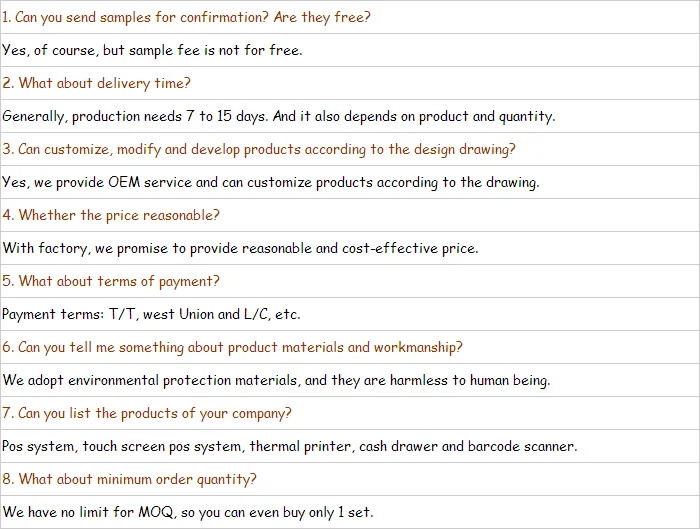Image resolution: width=700 pixels, height=530 pixels.
Task: Select the answer about environmental protection materials
Action: coord(276,381)
